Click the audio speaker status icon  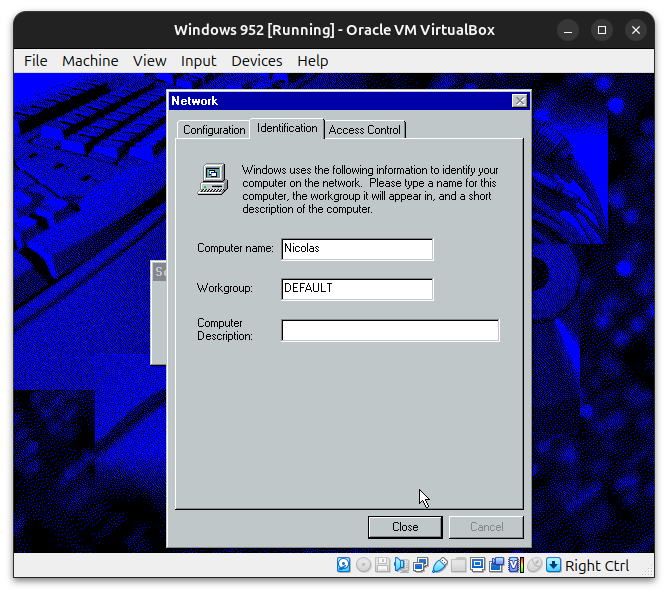(401, 565)
